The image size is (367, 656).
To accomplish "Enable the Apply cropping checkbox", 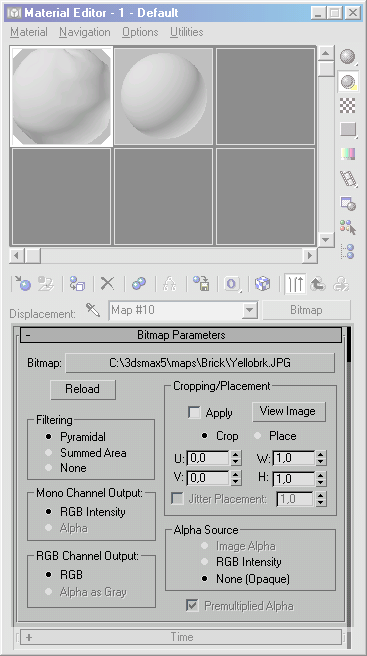I will [194, 413].
